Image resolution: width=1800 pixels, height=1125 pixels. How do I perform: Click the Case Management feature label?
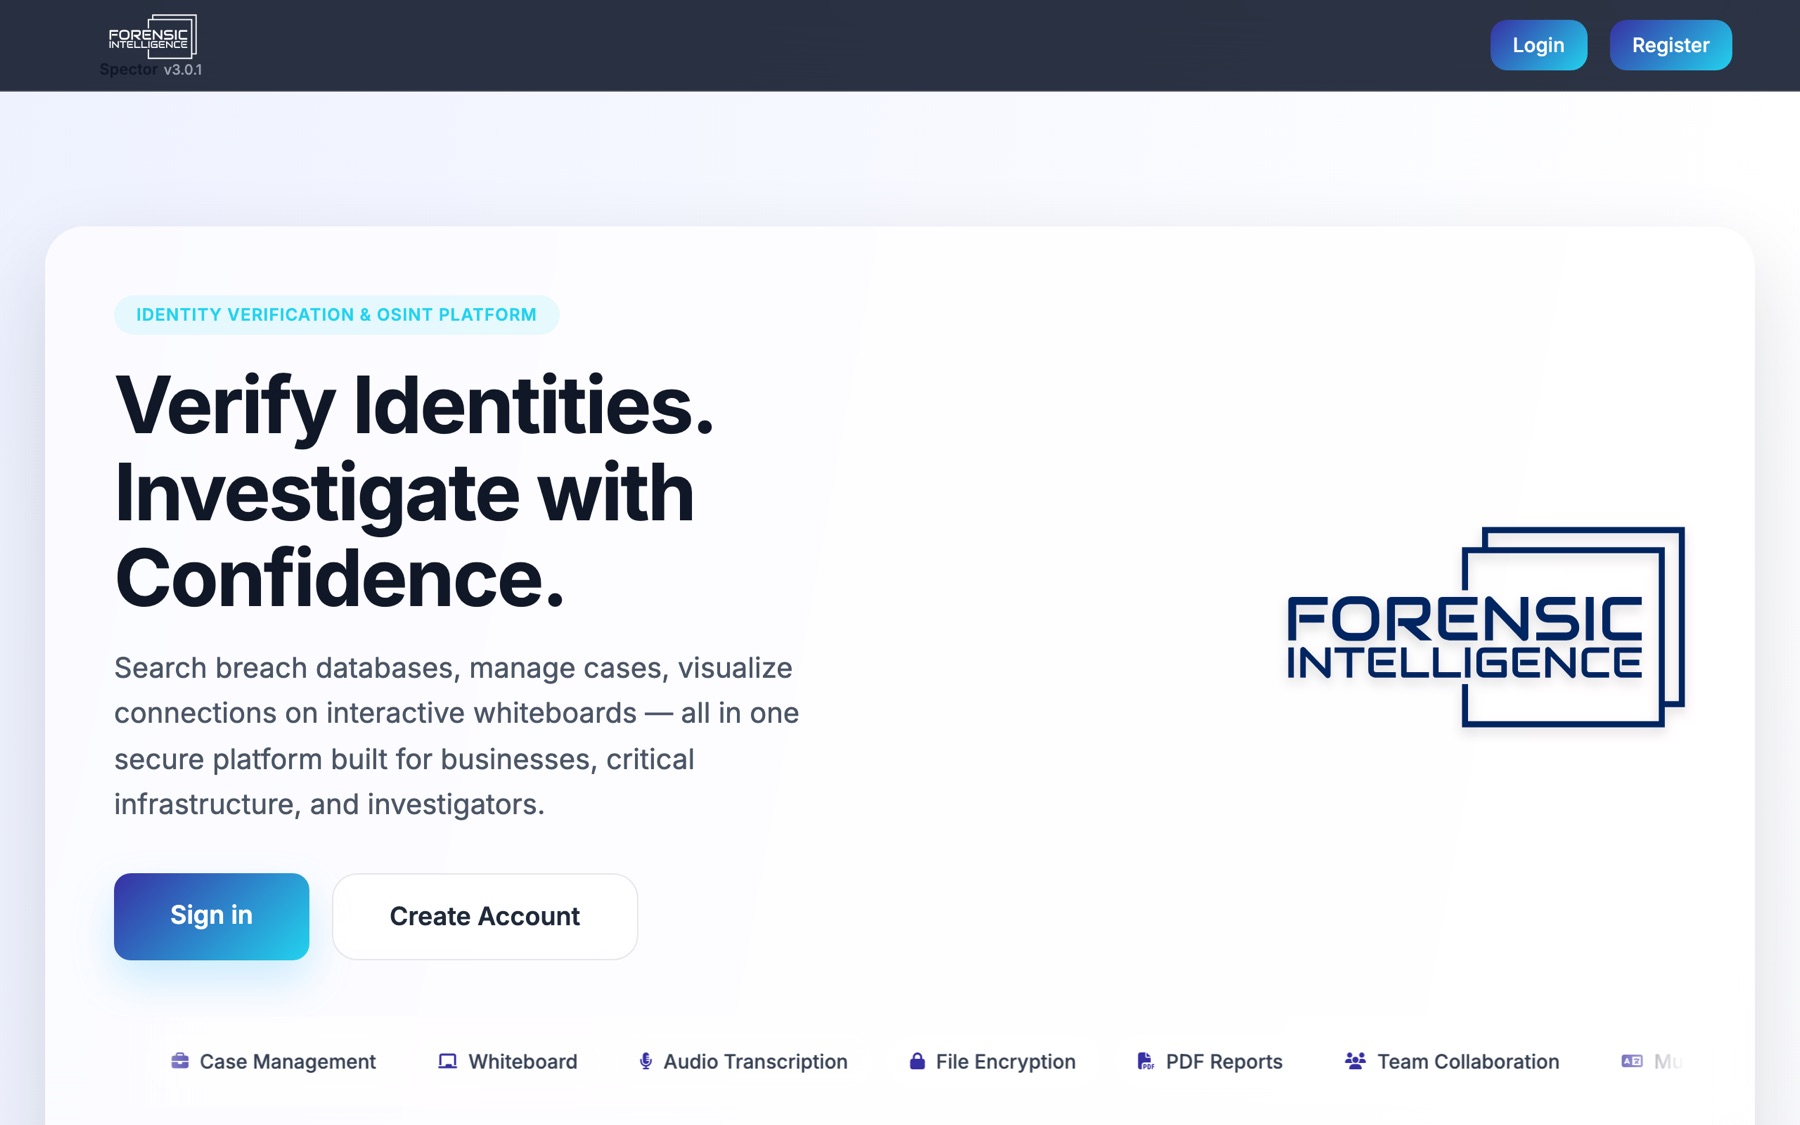pyautogui.click(x=288, y=1062)
